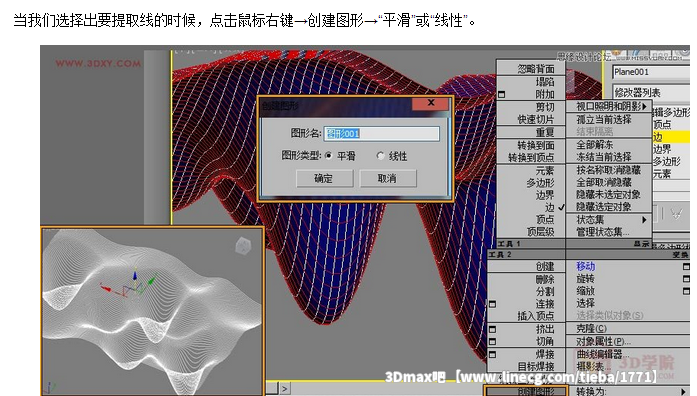Click the 图形名 name input field
The image size is (697, 396).
click(x=381, y=133)
